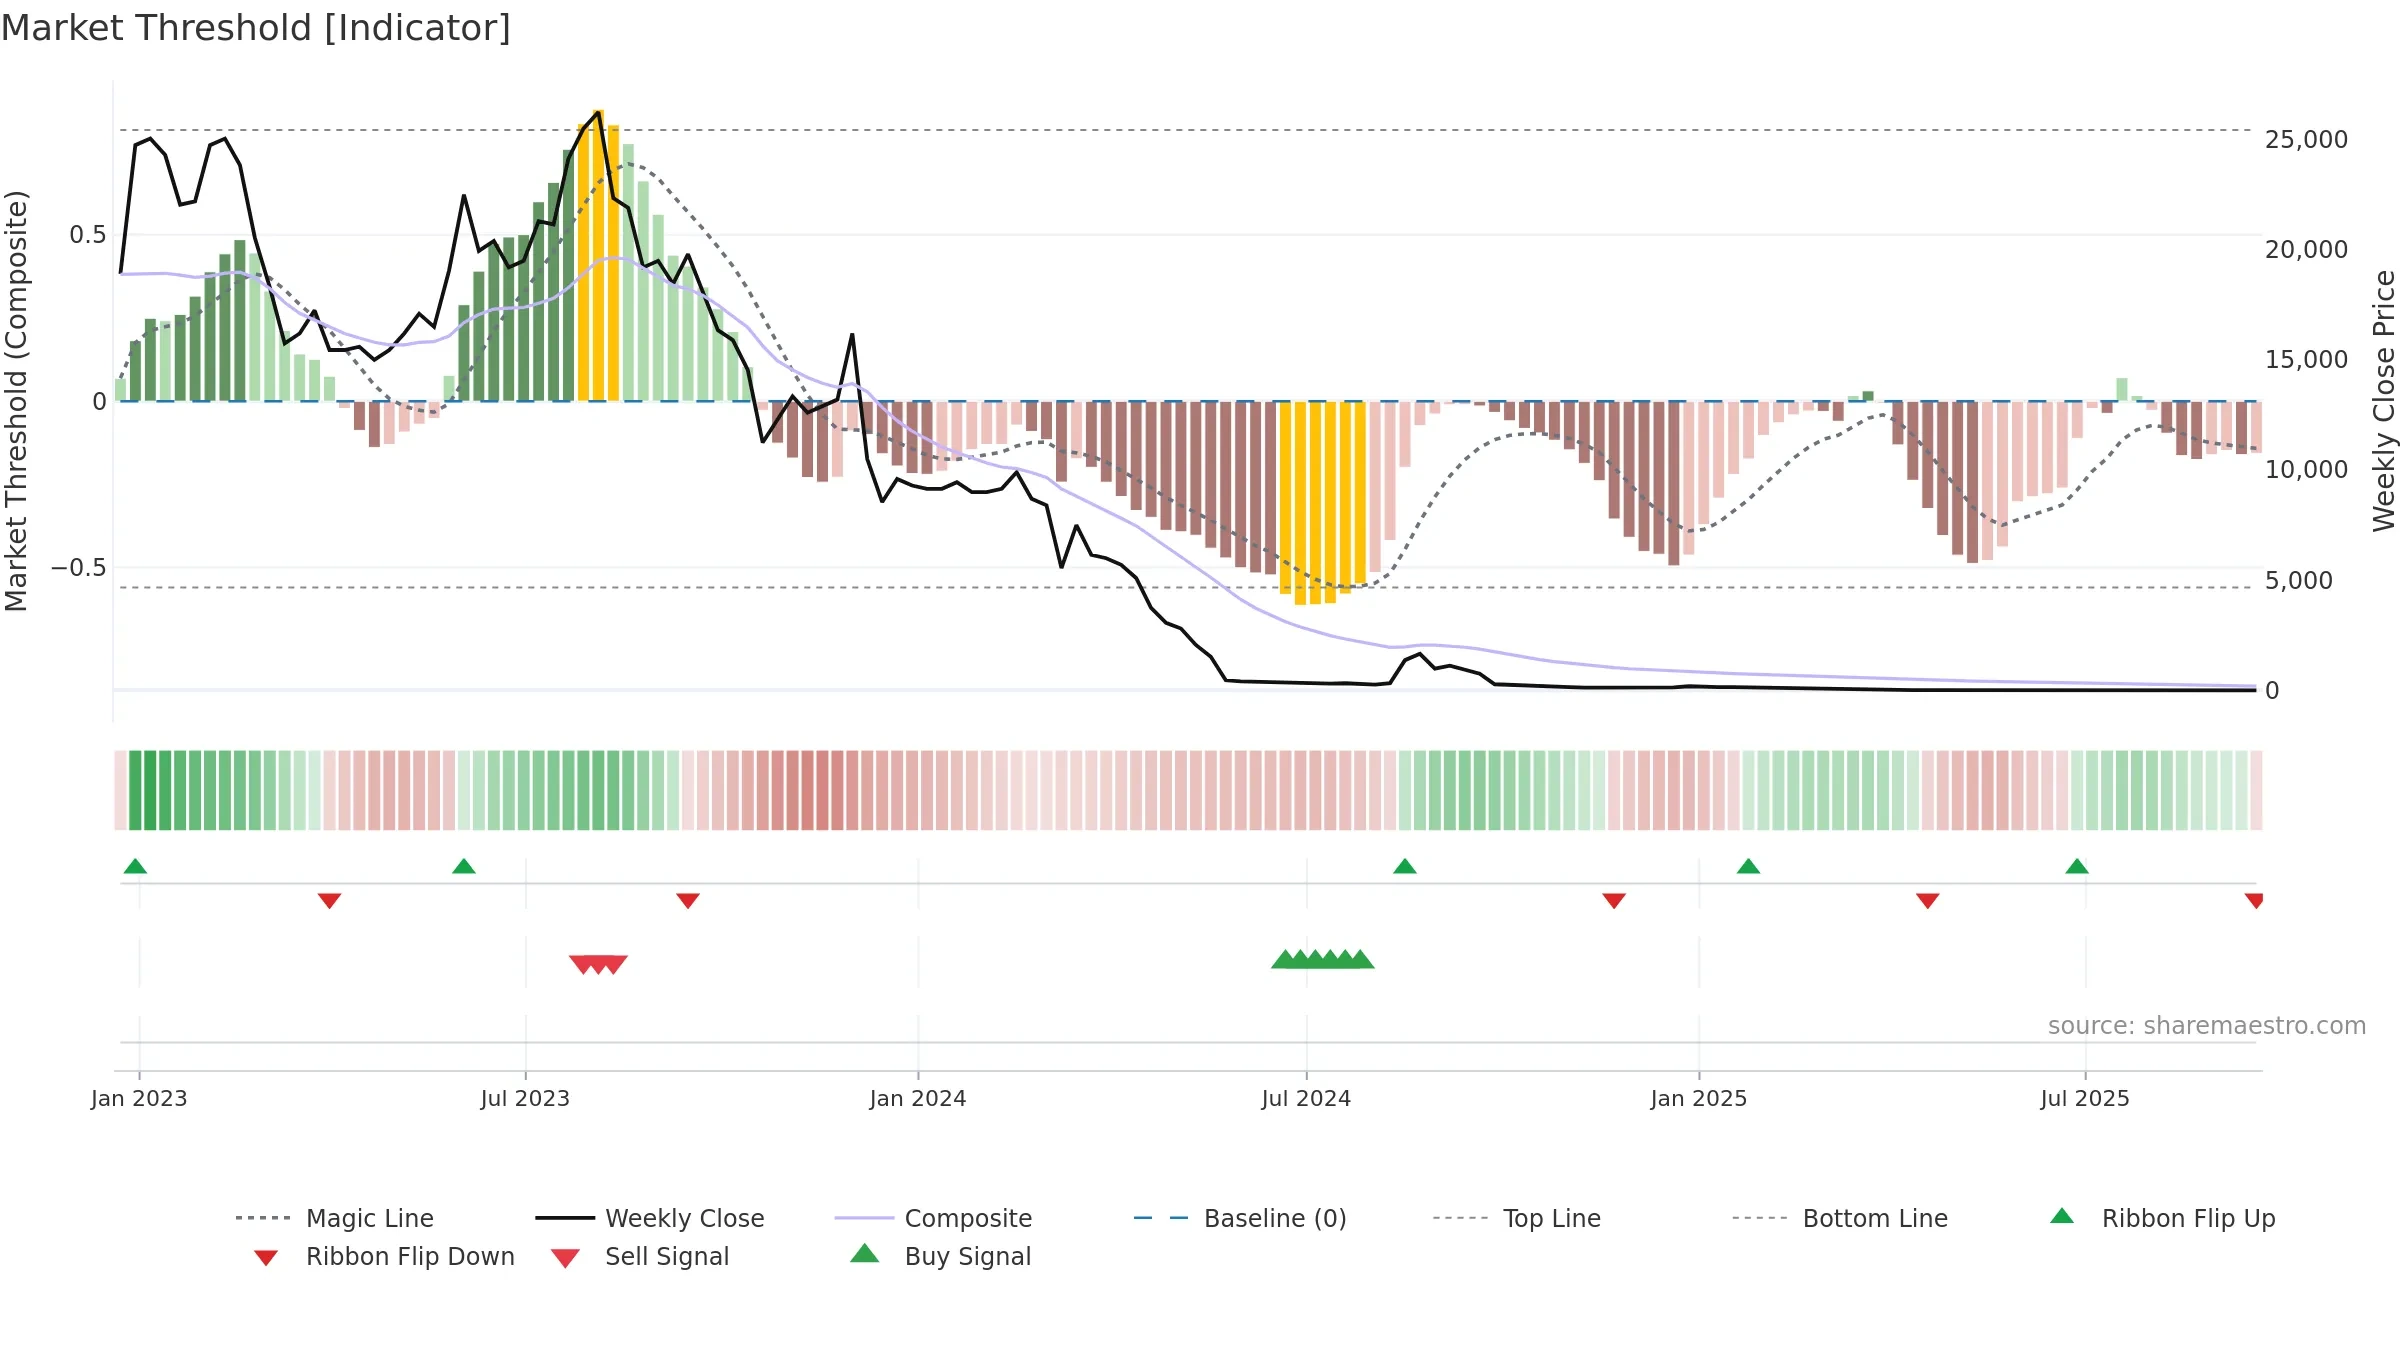Click the first ribbon flip up marker near Jan 2023
2400x1350 pixels.
pos(135,866)
